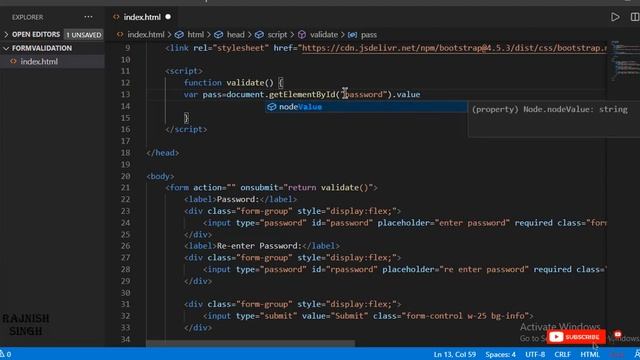Click the function validate() declaration text
Viewport: 640px width, 360px height.
point(229,83)
